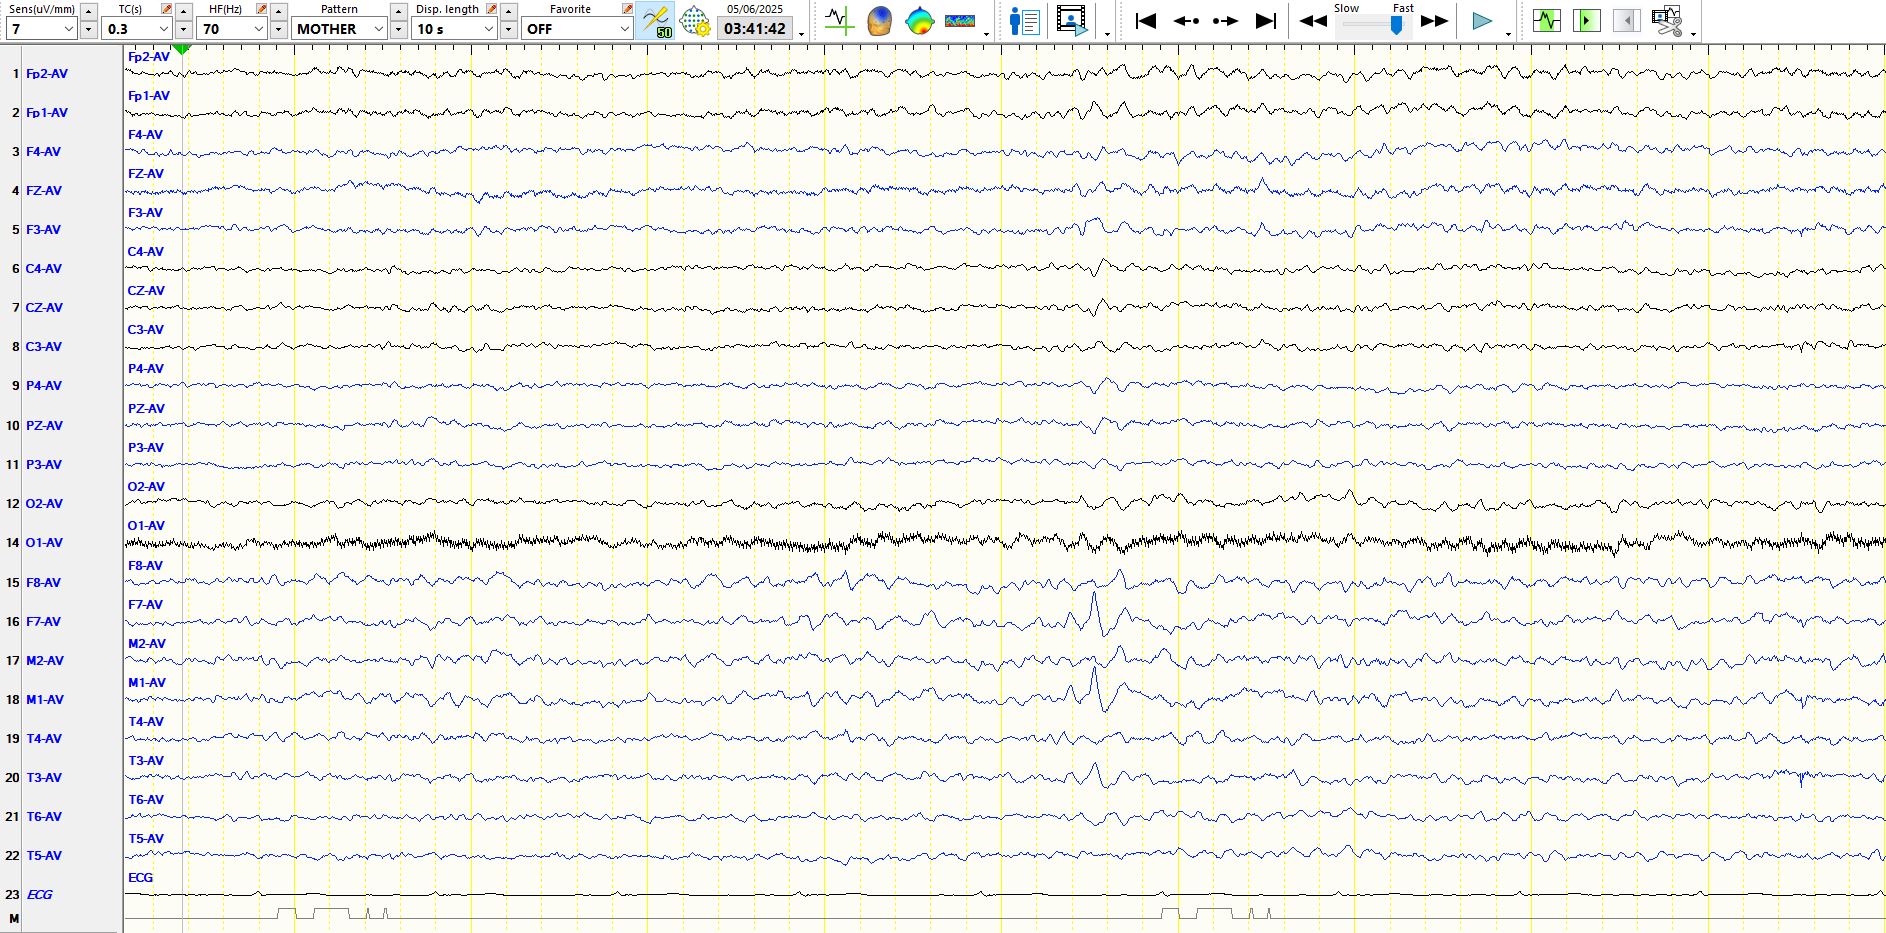1886x933 pixels.
Task: Open the video clip cutting tool
Action: [1667, 20]
